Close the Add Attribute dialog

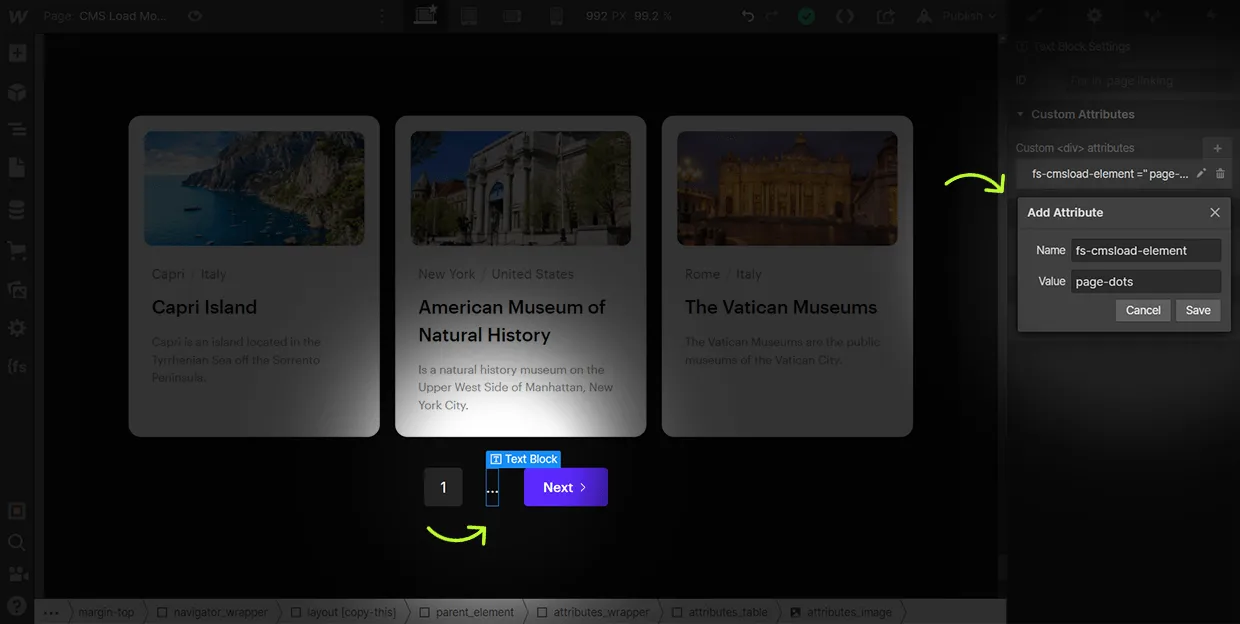pos(1215,212)
